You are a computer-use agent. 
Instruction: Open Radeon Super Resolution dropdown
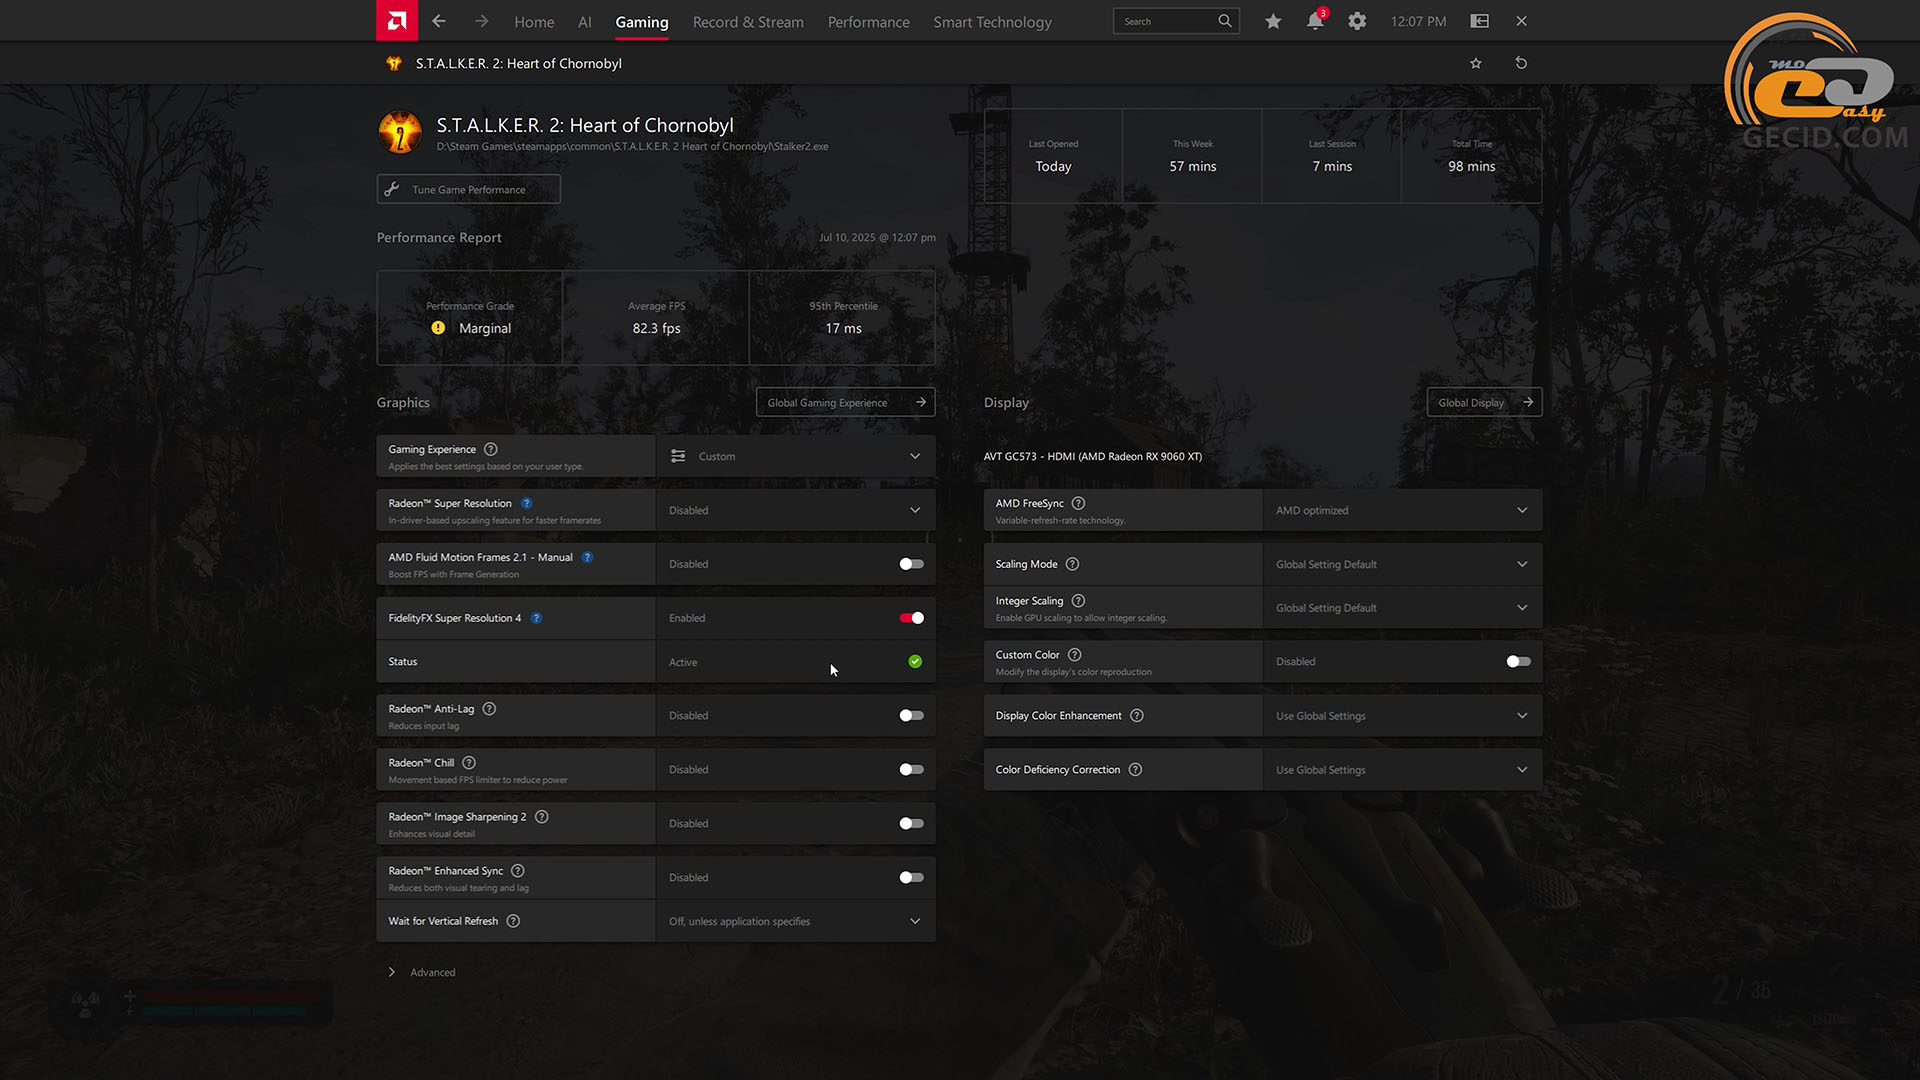coord(796,510)
